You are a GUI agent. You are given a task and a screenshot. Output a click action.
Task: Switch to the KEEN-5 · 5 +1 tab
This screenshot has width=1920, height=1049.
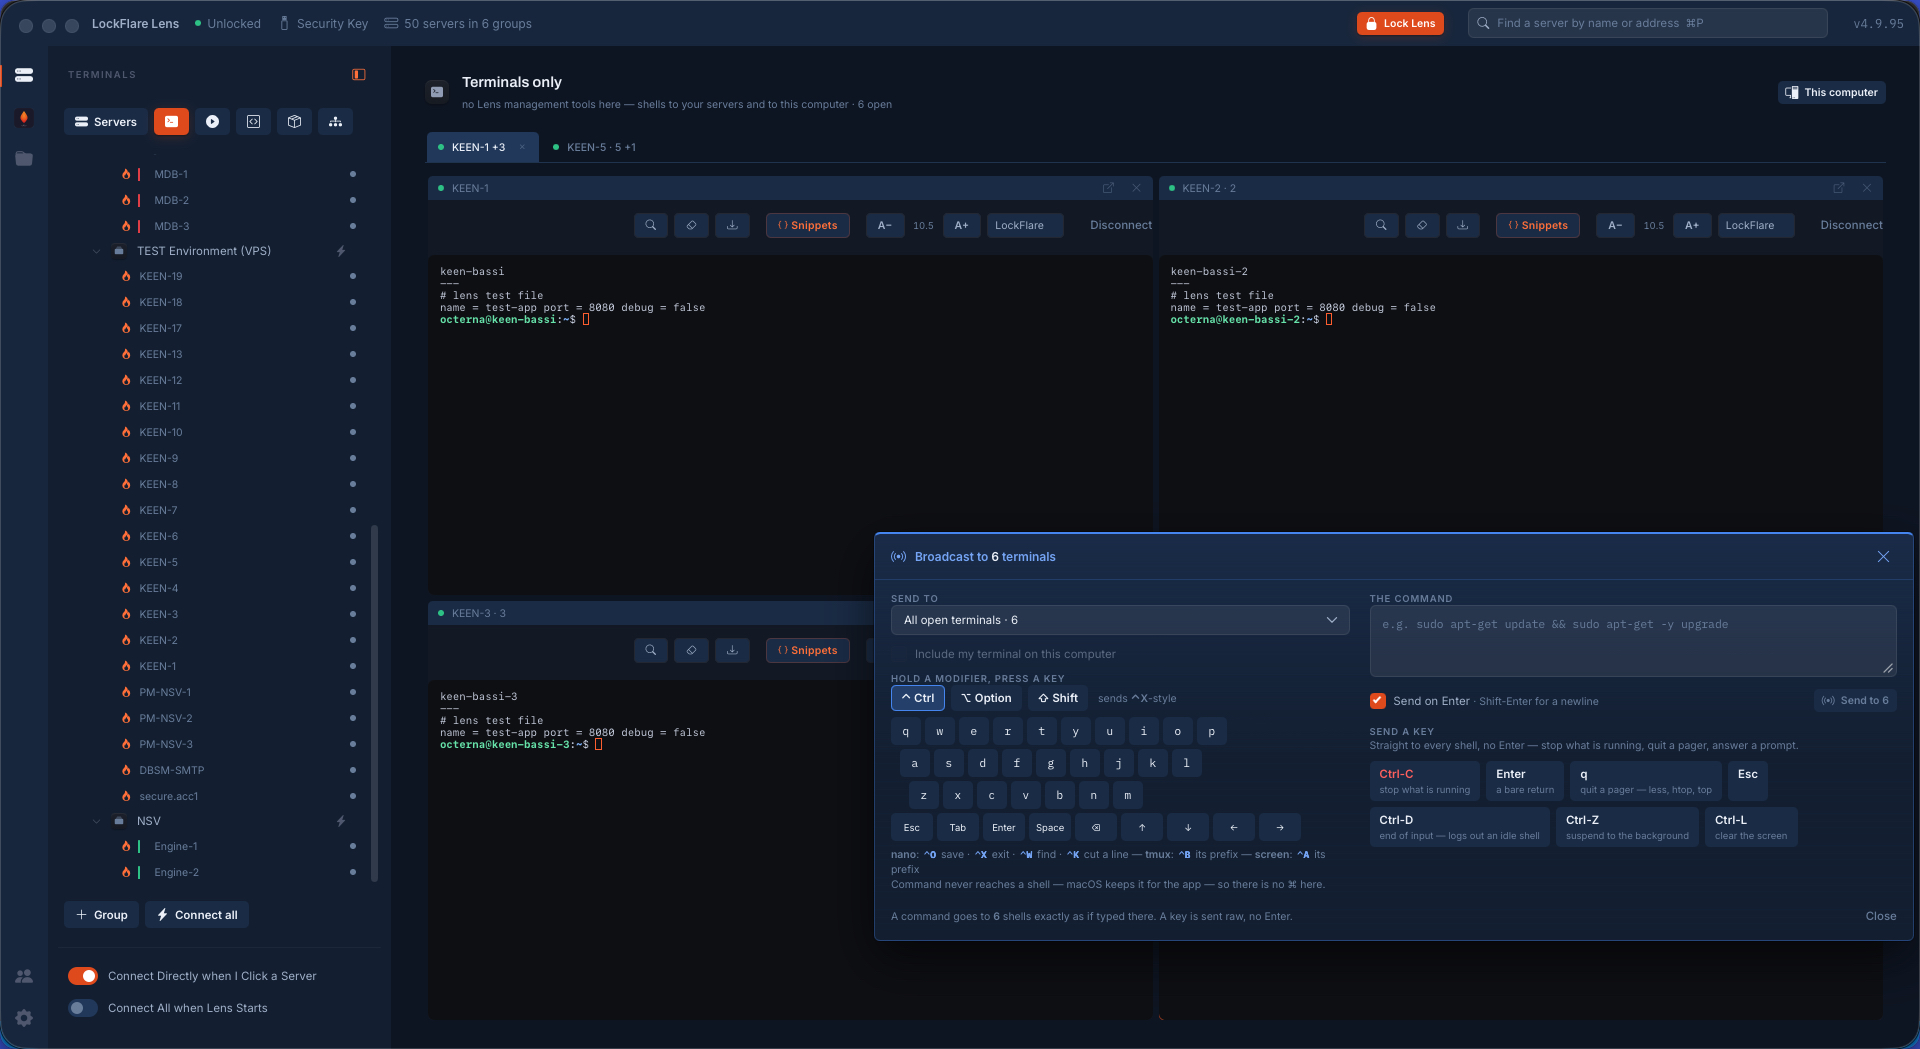(x=596, y=147)
